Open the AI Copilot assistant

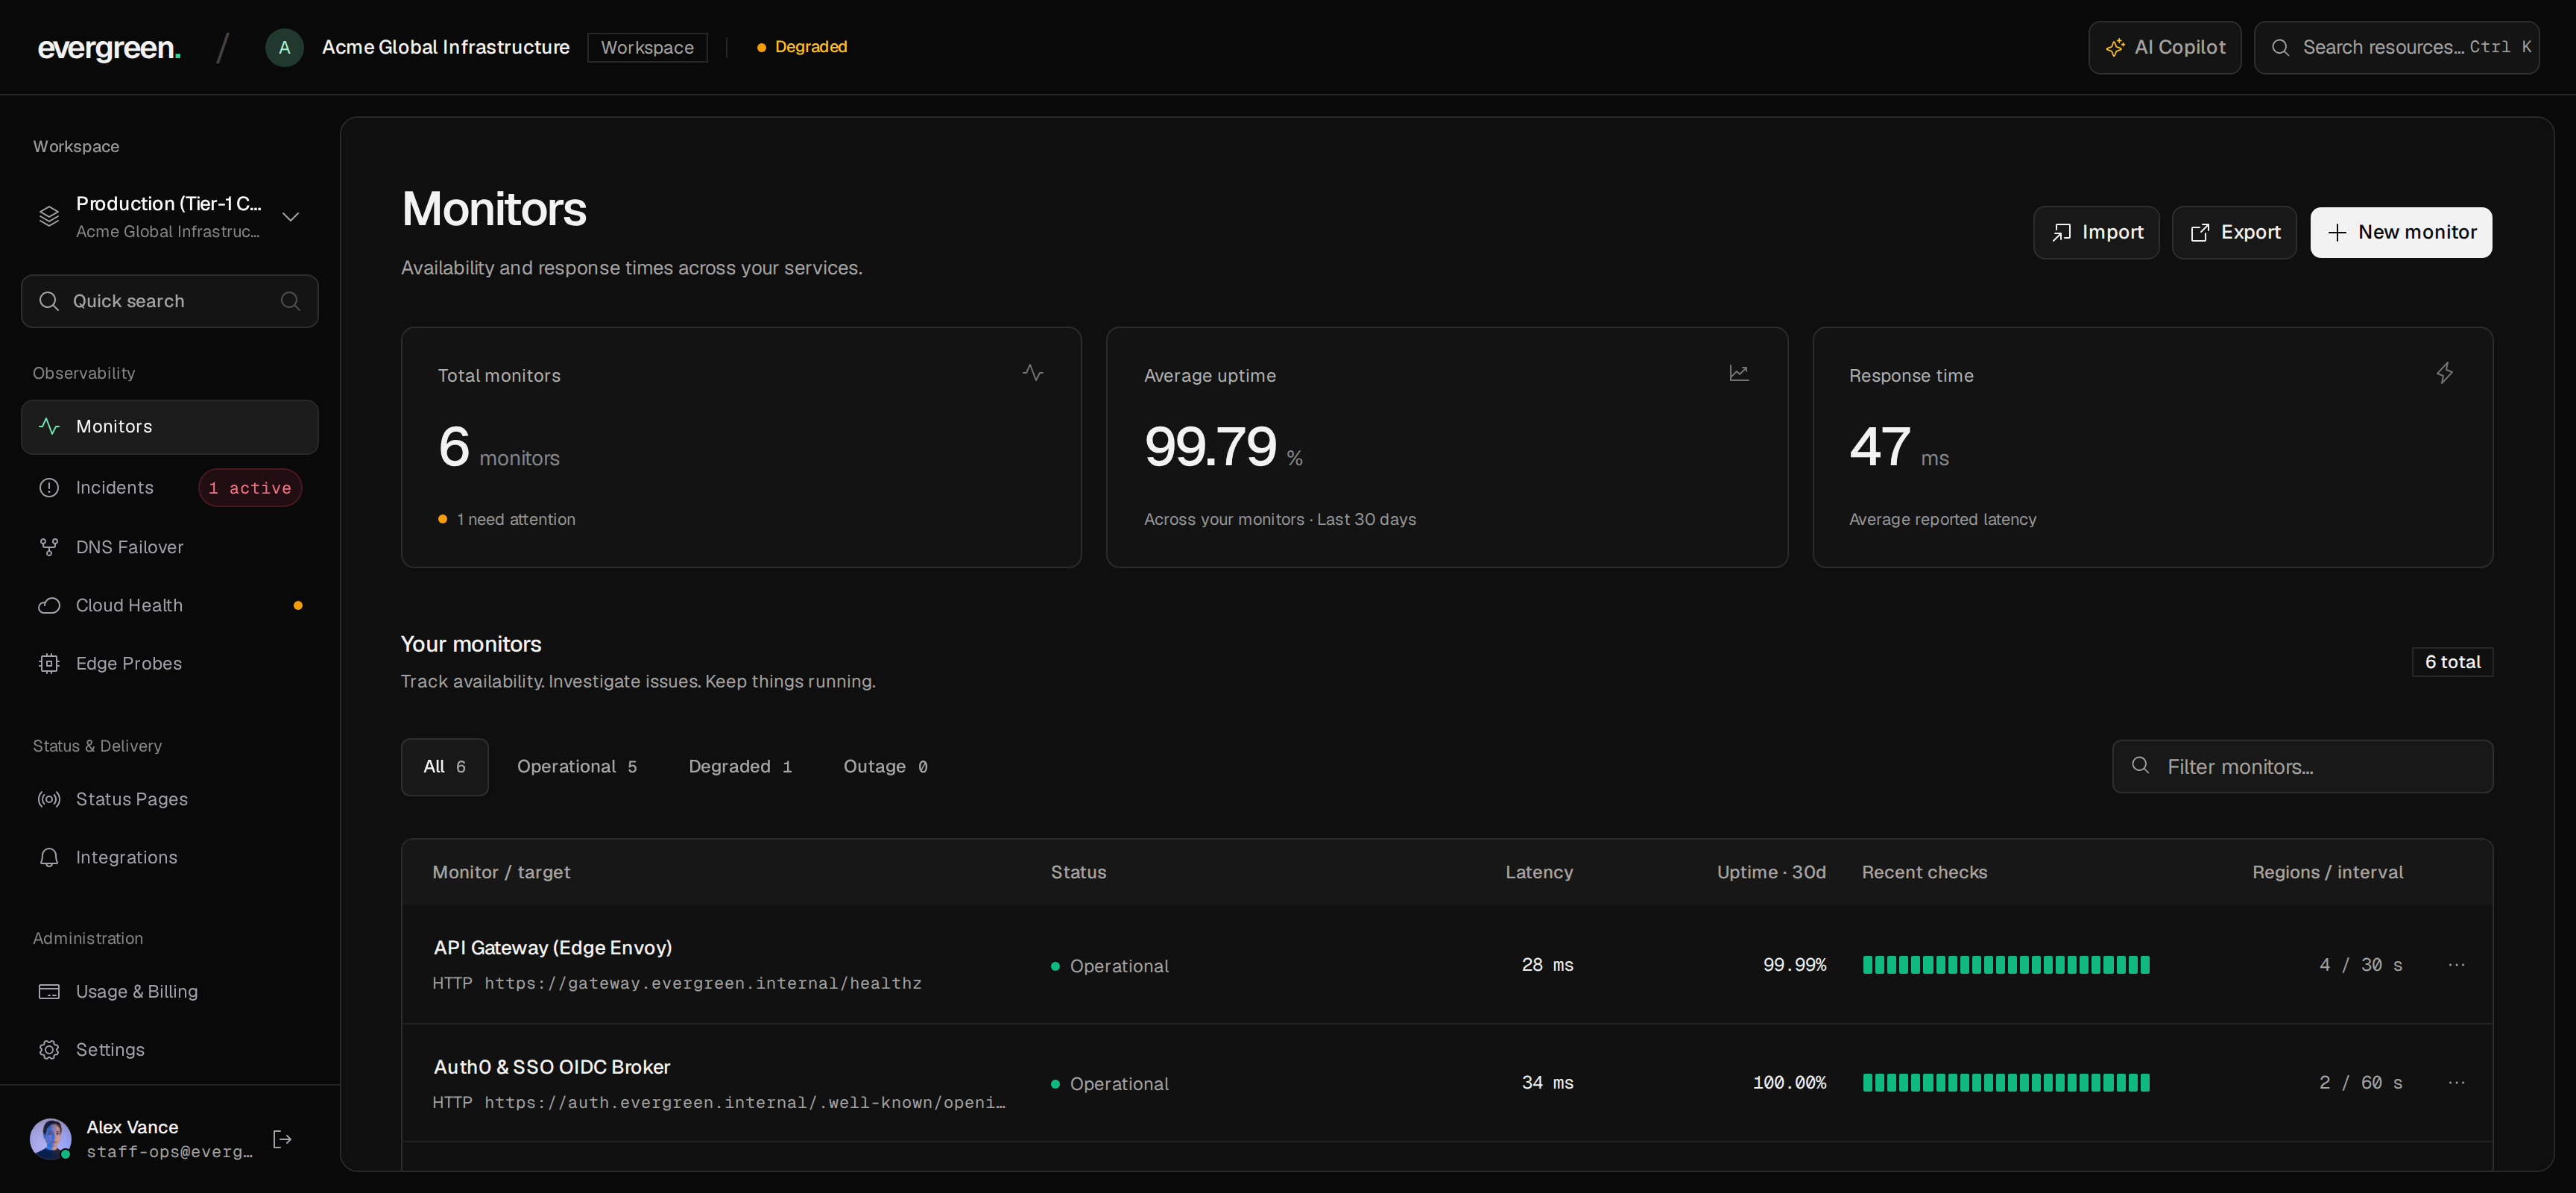pos(2164,47)
